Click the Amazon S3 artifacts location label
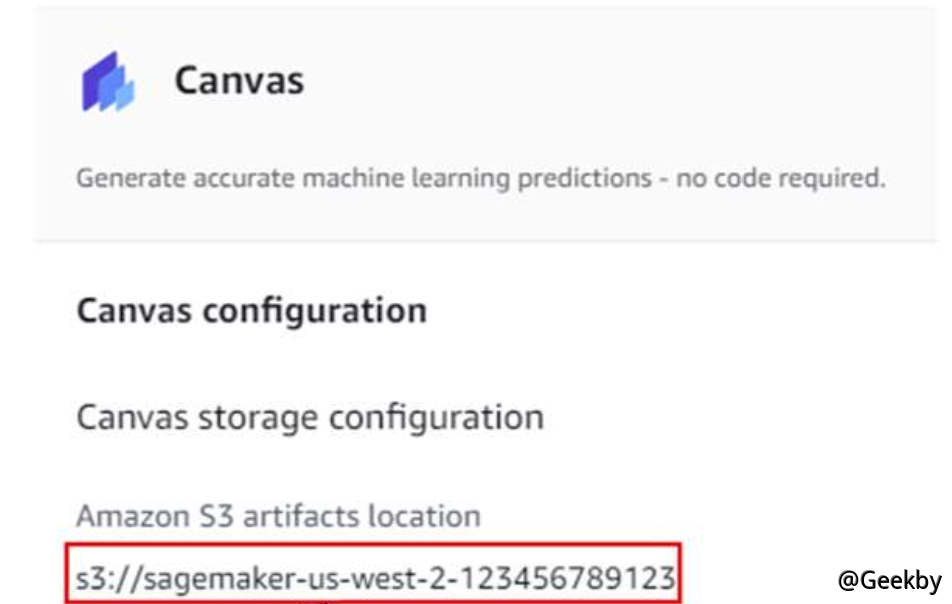The width and height of the screenshot is (952, 604). coord(278,516)
